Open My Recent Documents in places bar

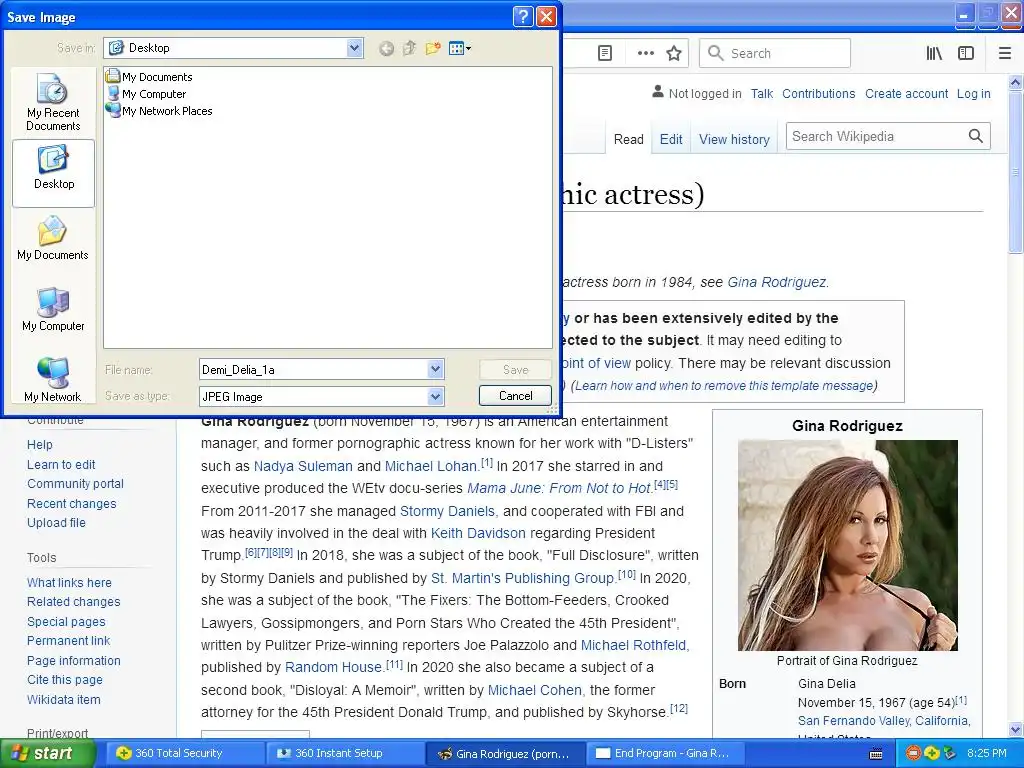click(x=53, y=103)
